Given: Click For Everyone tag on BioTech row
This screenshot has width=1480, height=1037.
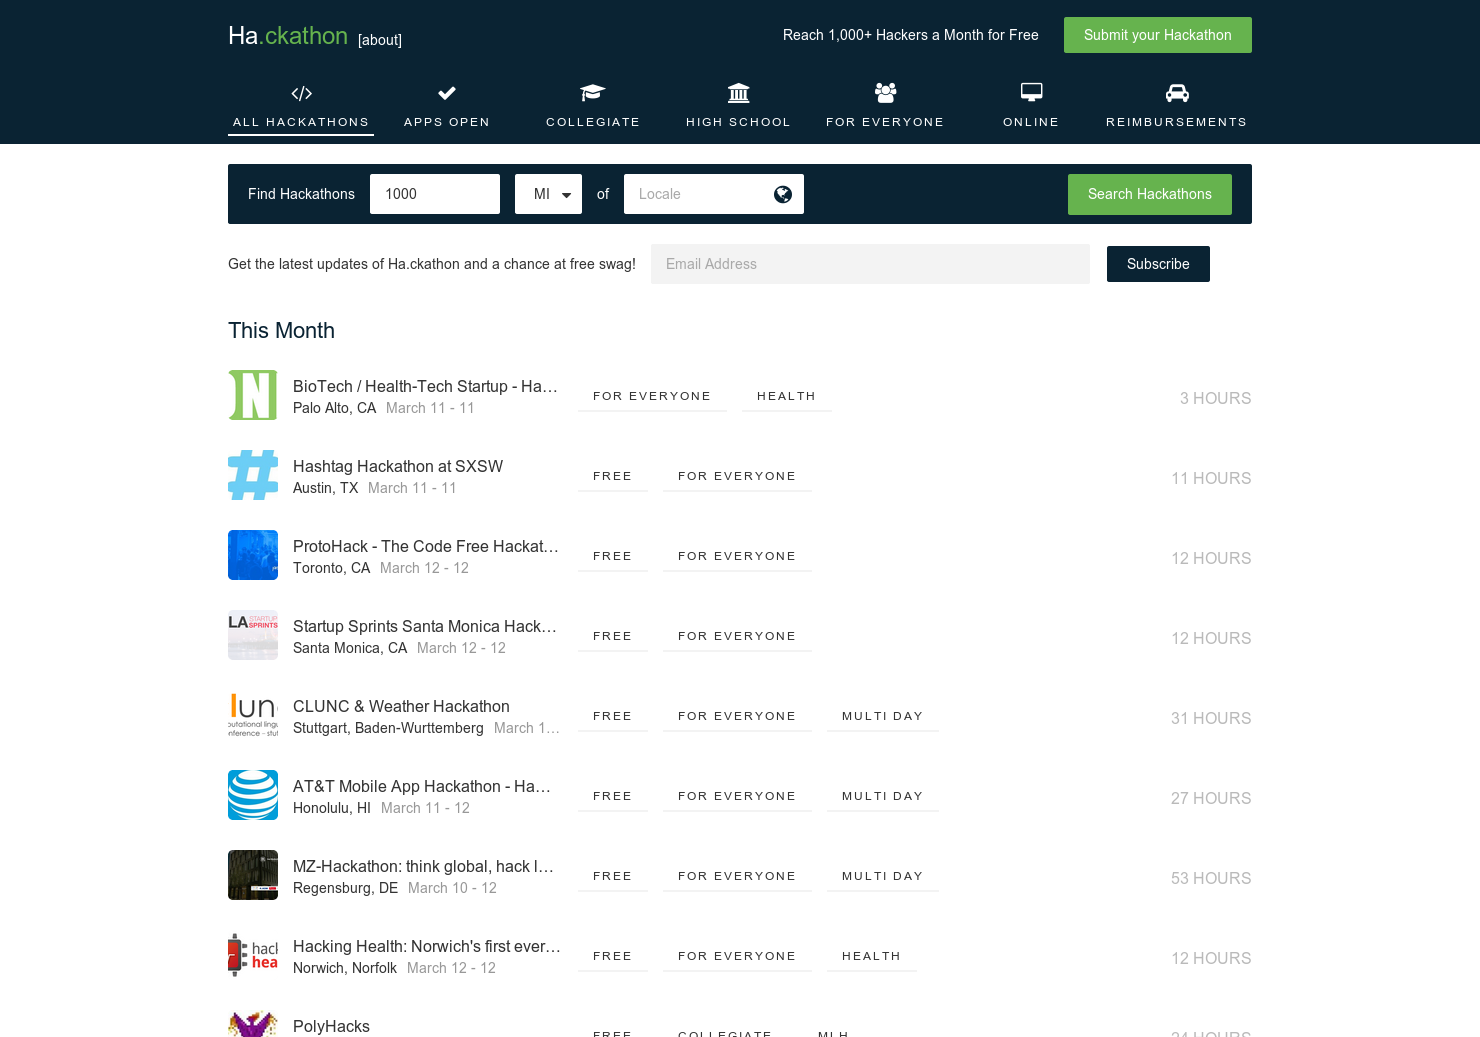Looking at the screenshot, I should pyautogui.click(x=652, y=396).
